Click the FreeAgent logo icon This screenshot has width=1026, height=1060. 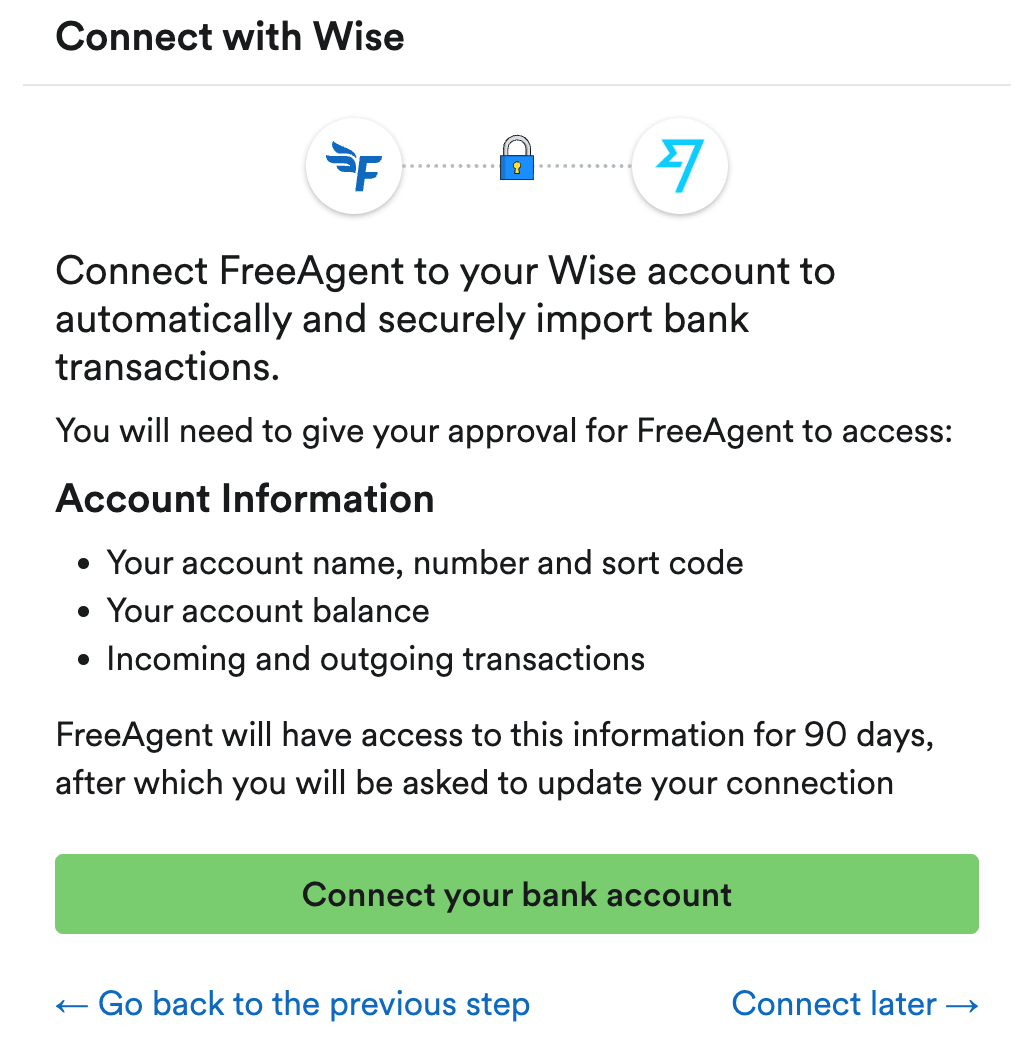[354, 166]
